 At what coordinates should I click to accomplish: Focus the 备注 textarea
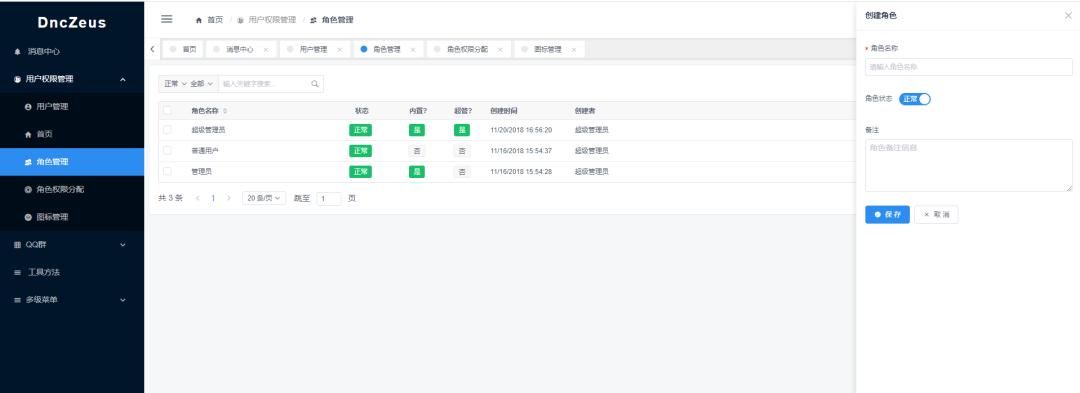pyautogui.click(x=968, y=165)
